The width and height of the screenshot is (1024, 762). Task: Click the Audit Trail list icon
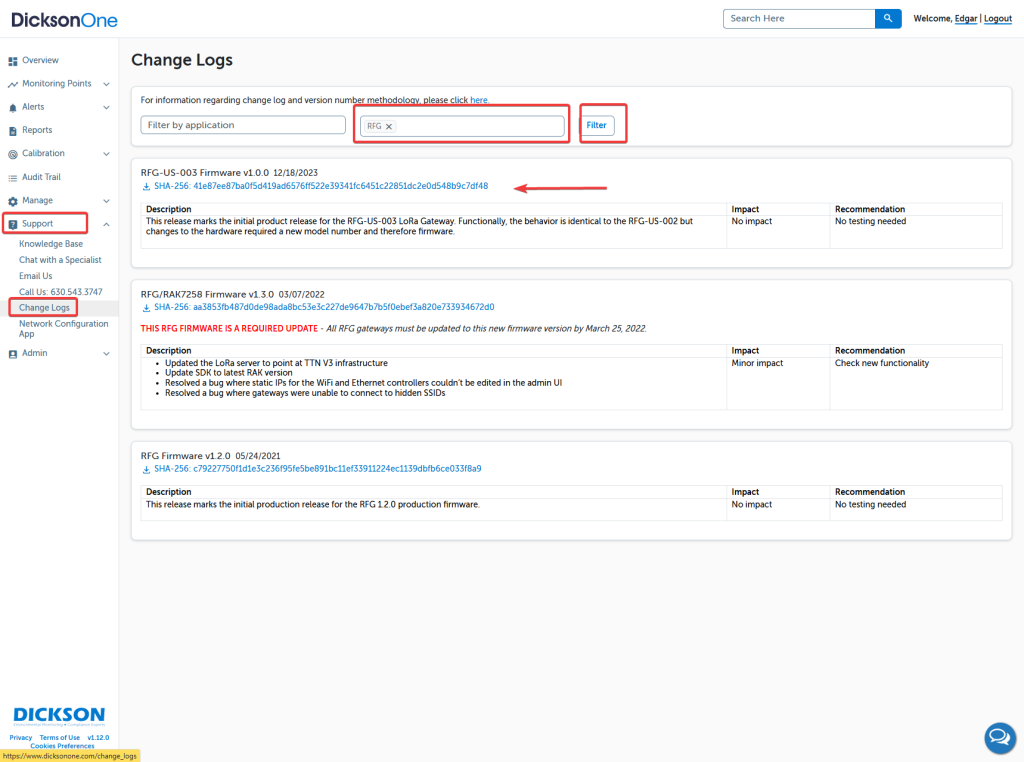13,178
